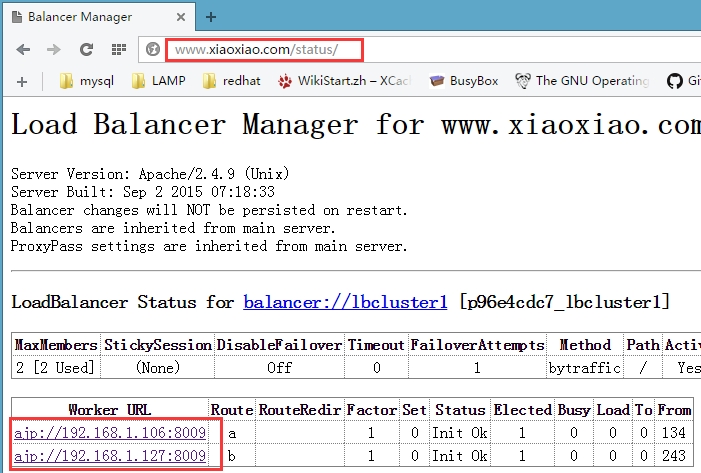Click route 'a' cell
The height and width of the screenshot is (473, 701).
[x=232, y=433]
